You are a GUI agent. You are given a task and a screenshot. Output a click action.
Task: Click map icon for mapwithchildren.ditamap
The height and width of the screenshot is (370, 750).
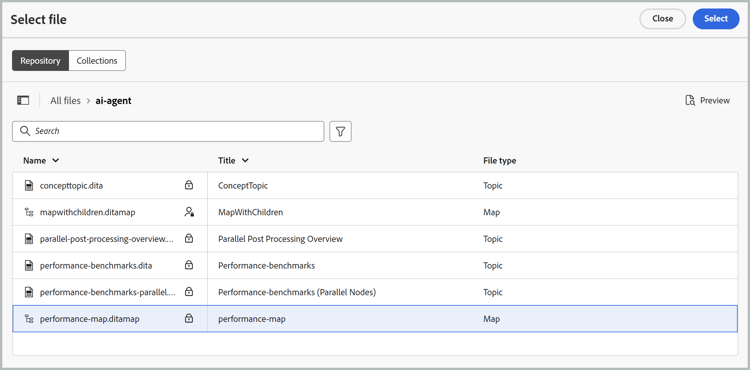[x=29, y=212]
